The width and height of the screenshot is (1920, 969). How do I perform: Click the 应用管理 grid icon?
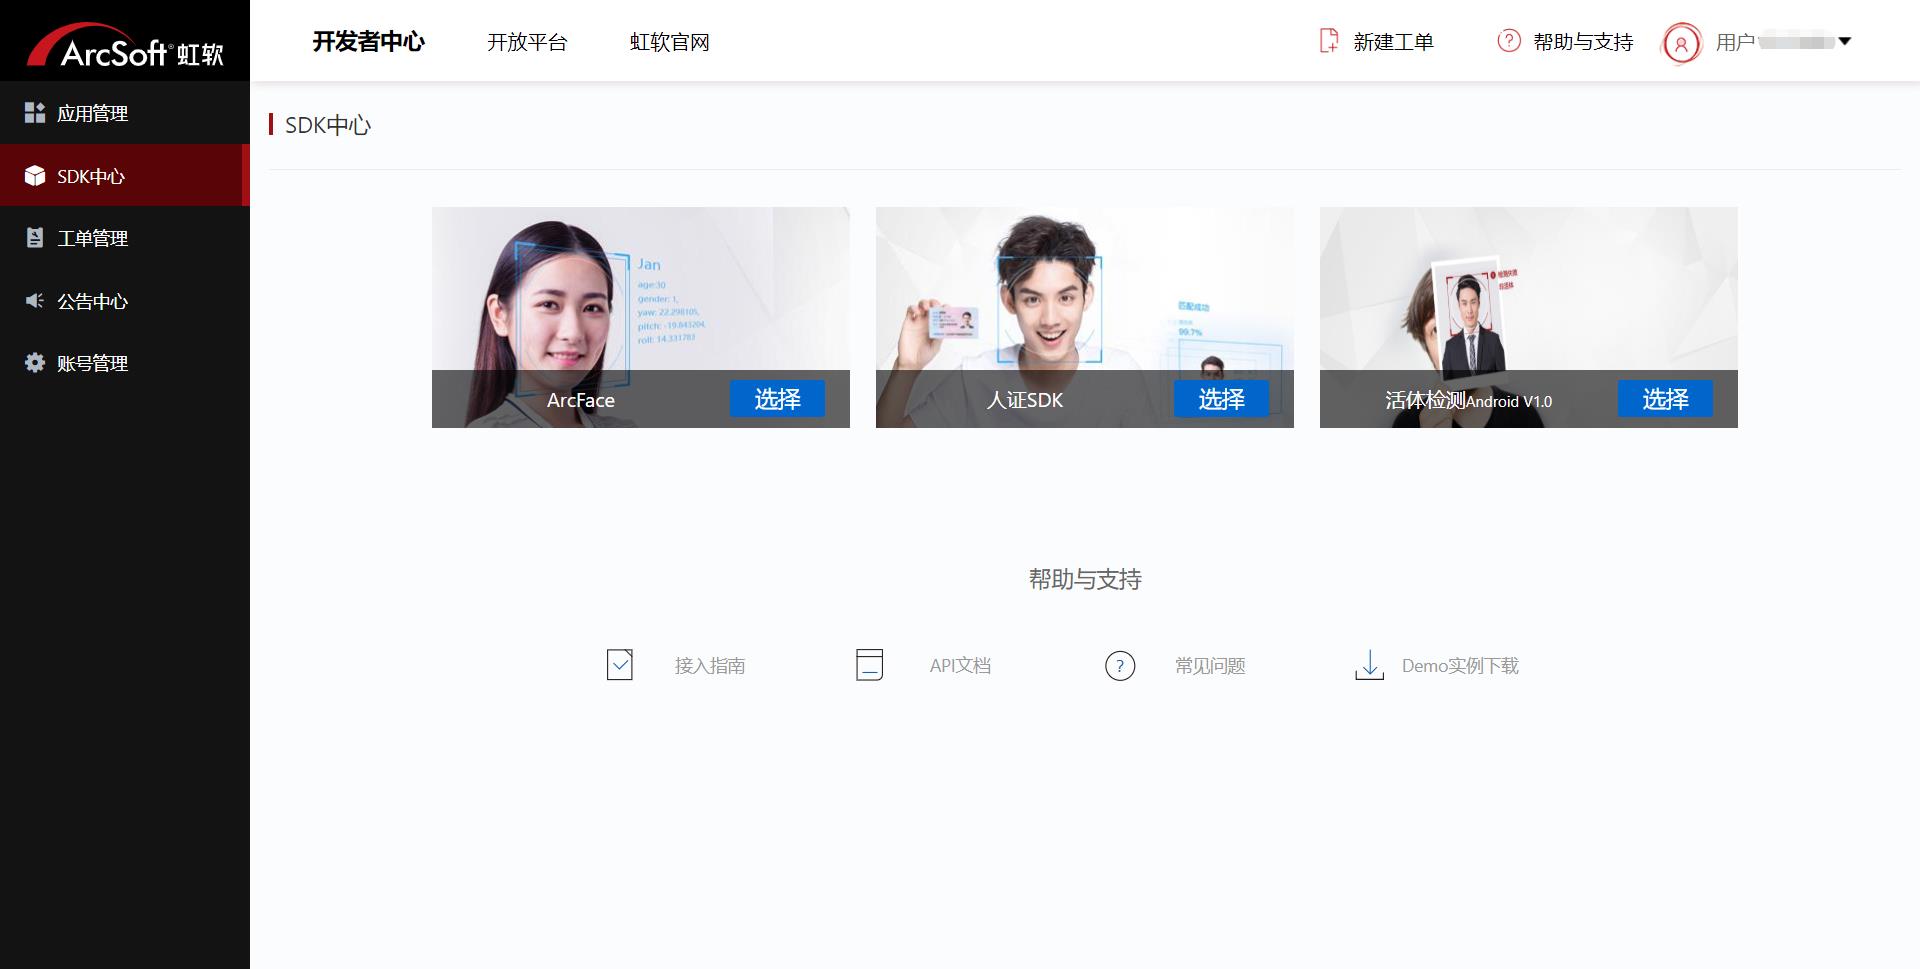pyautogui.click(x=35, y=113)
